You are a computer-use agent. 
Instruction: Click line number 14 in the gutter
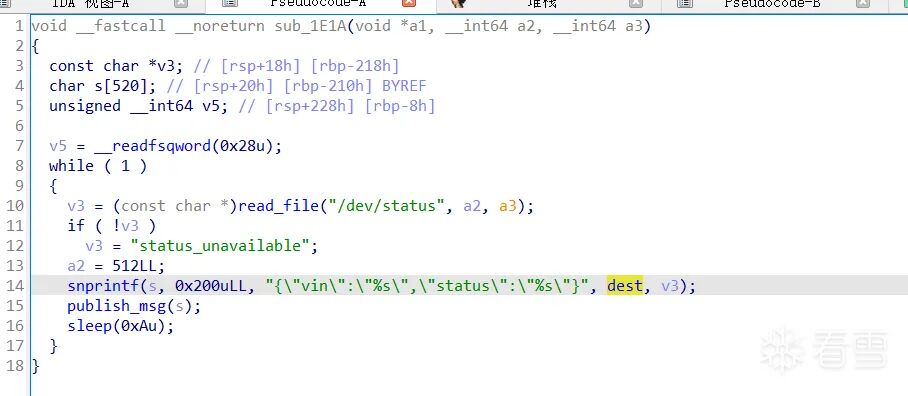click(16, 286)
